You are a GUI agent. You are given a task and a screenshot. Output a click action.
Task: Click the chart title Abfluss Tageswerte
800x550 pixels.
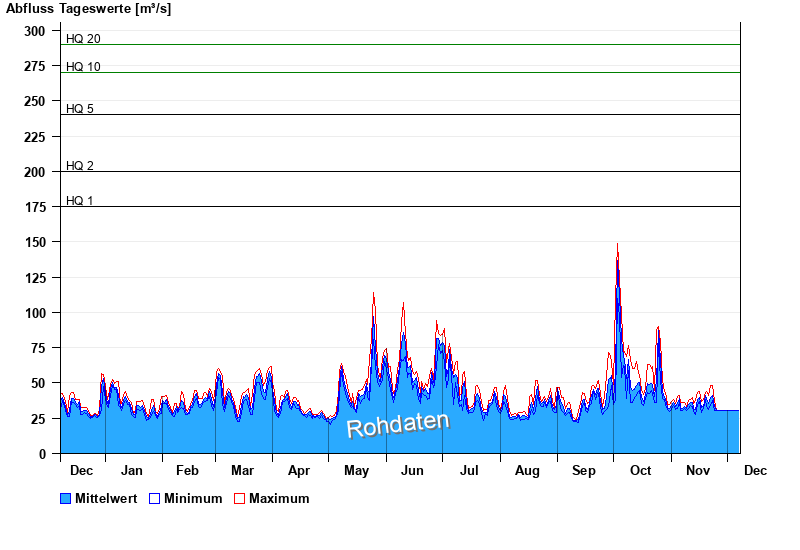pos(88,9)
